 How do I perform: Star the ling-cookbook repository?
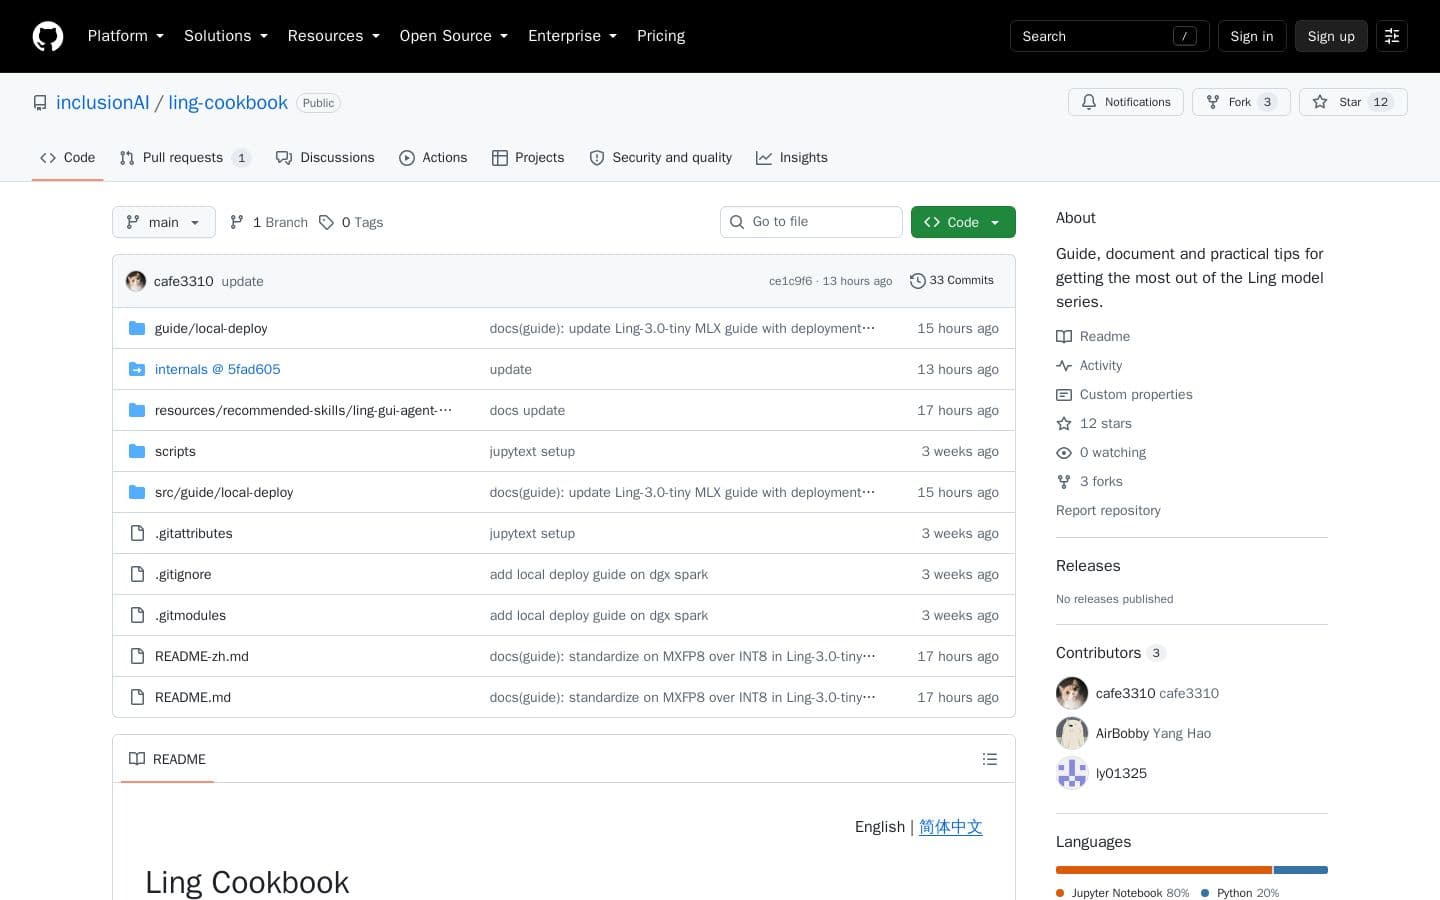click(1353, 102)
